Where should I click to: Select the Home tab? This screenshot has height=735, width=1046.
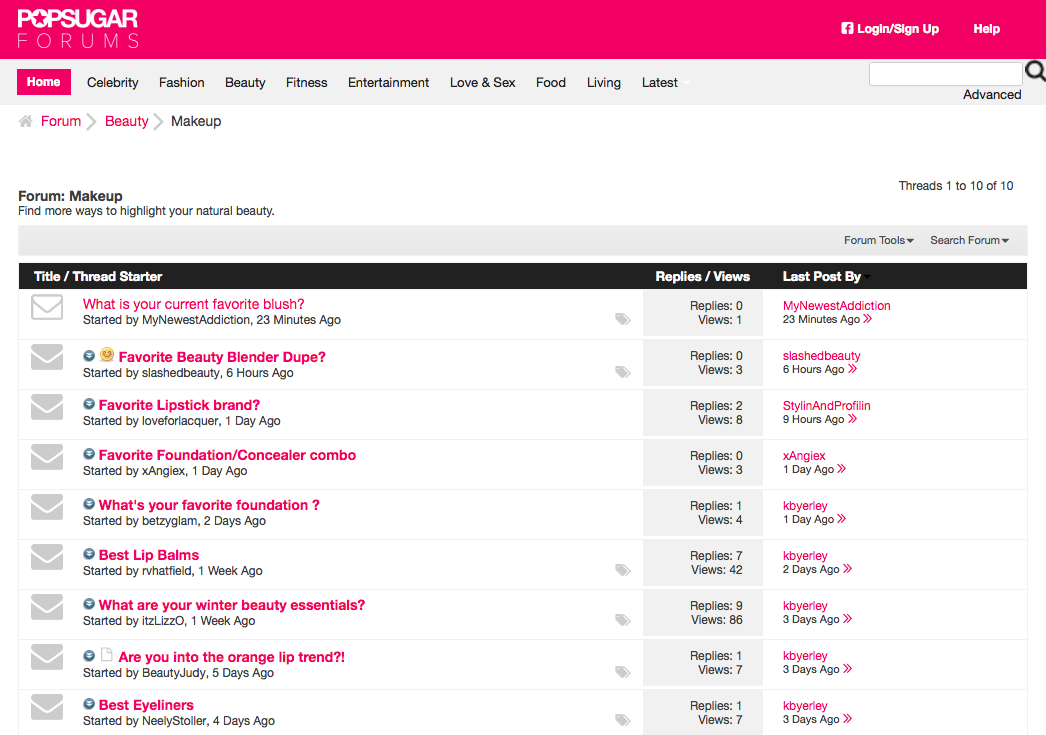pyautogui.click(x=43, y=82)
